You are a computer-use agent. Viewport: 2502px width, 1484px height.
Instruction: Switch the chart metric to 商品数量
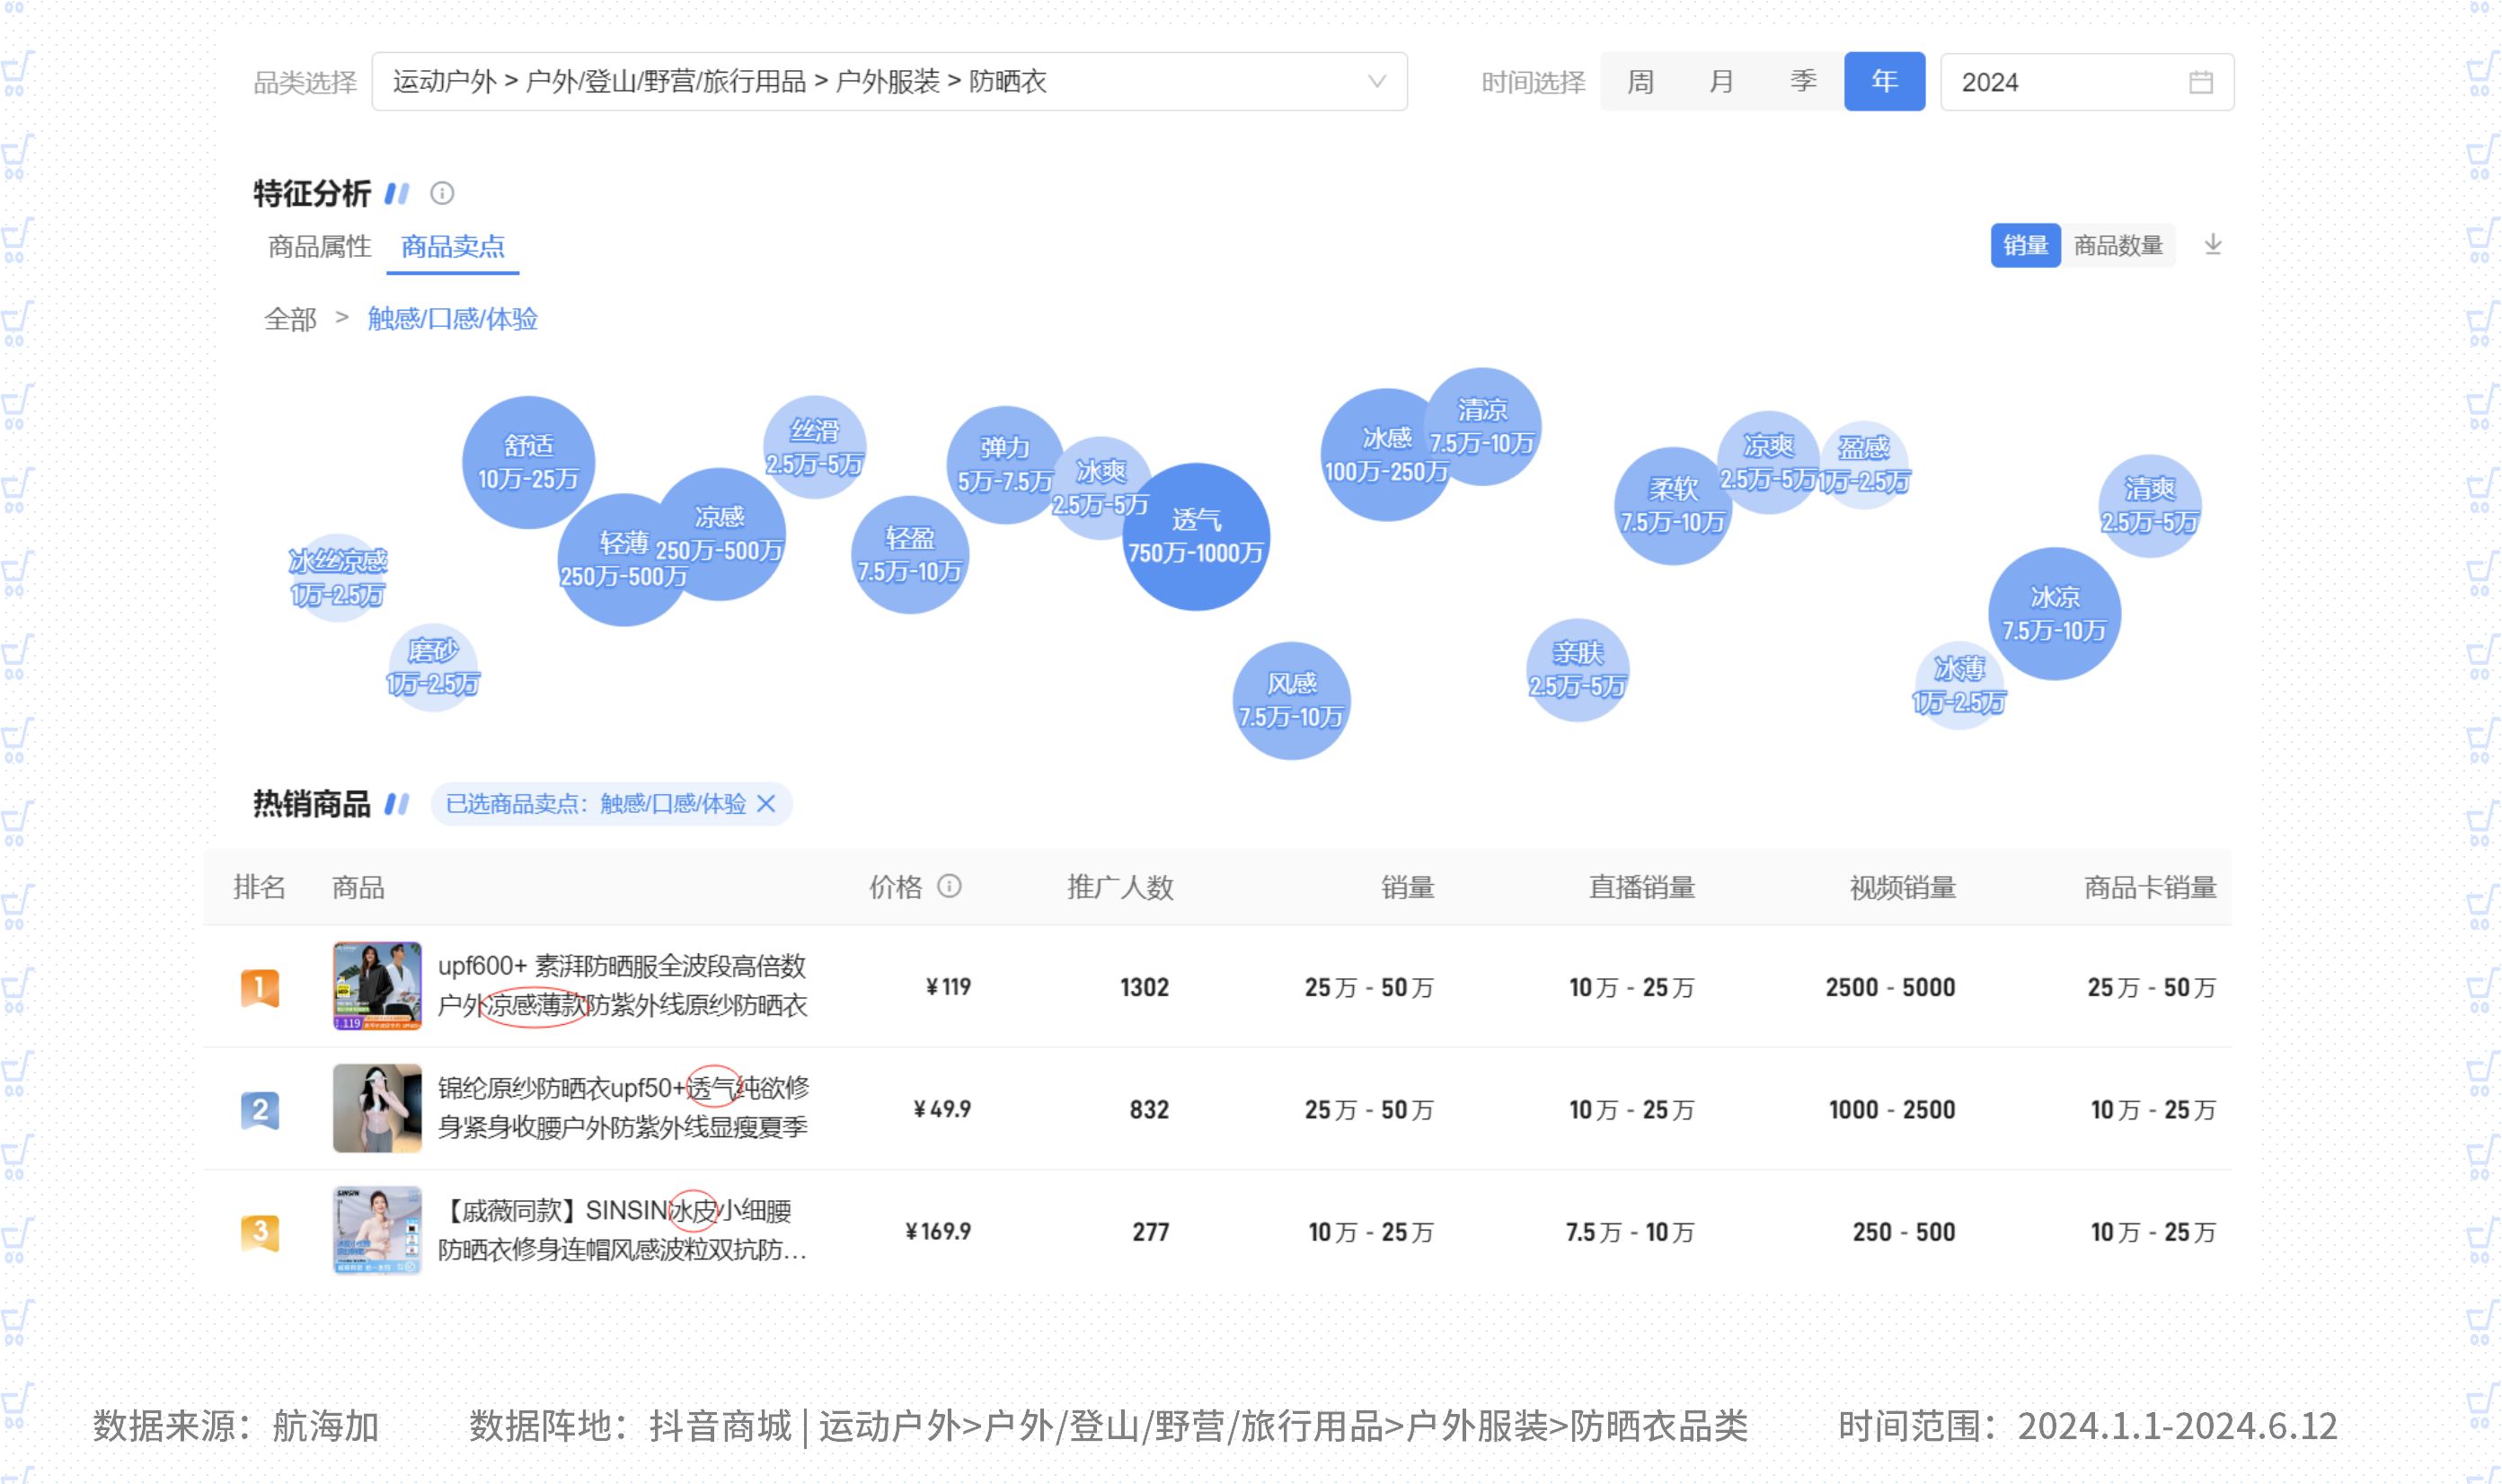click(x=2118, y=245)
